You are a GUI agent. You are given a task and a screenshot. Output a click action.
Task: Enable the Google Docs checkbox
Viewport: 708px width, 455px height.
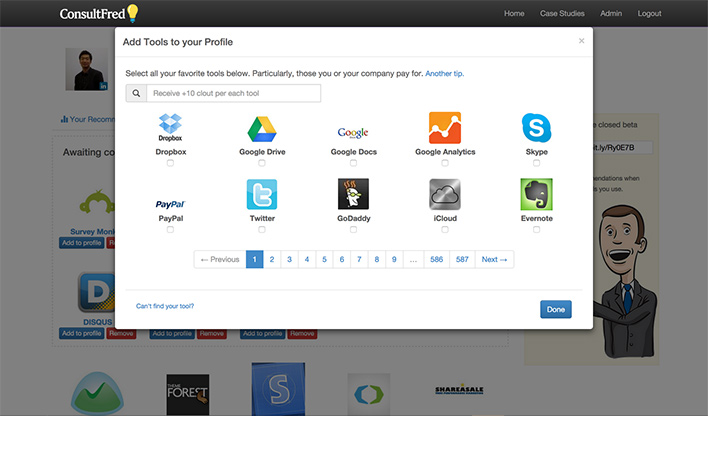353,163
